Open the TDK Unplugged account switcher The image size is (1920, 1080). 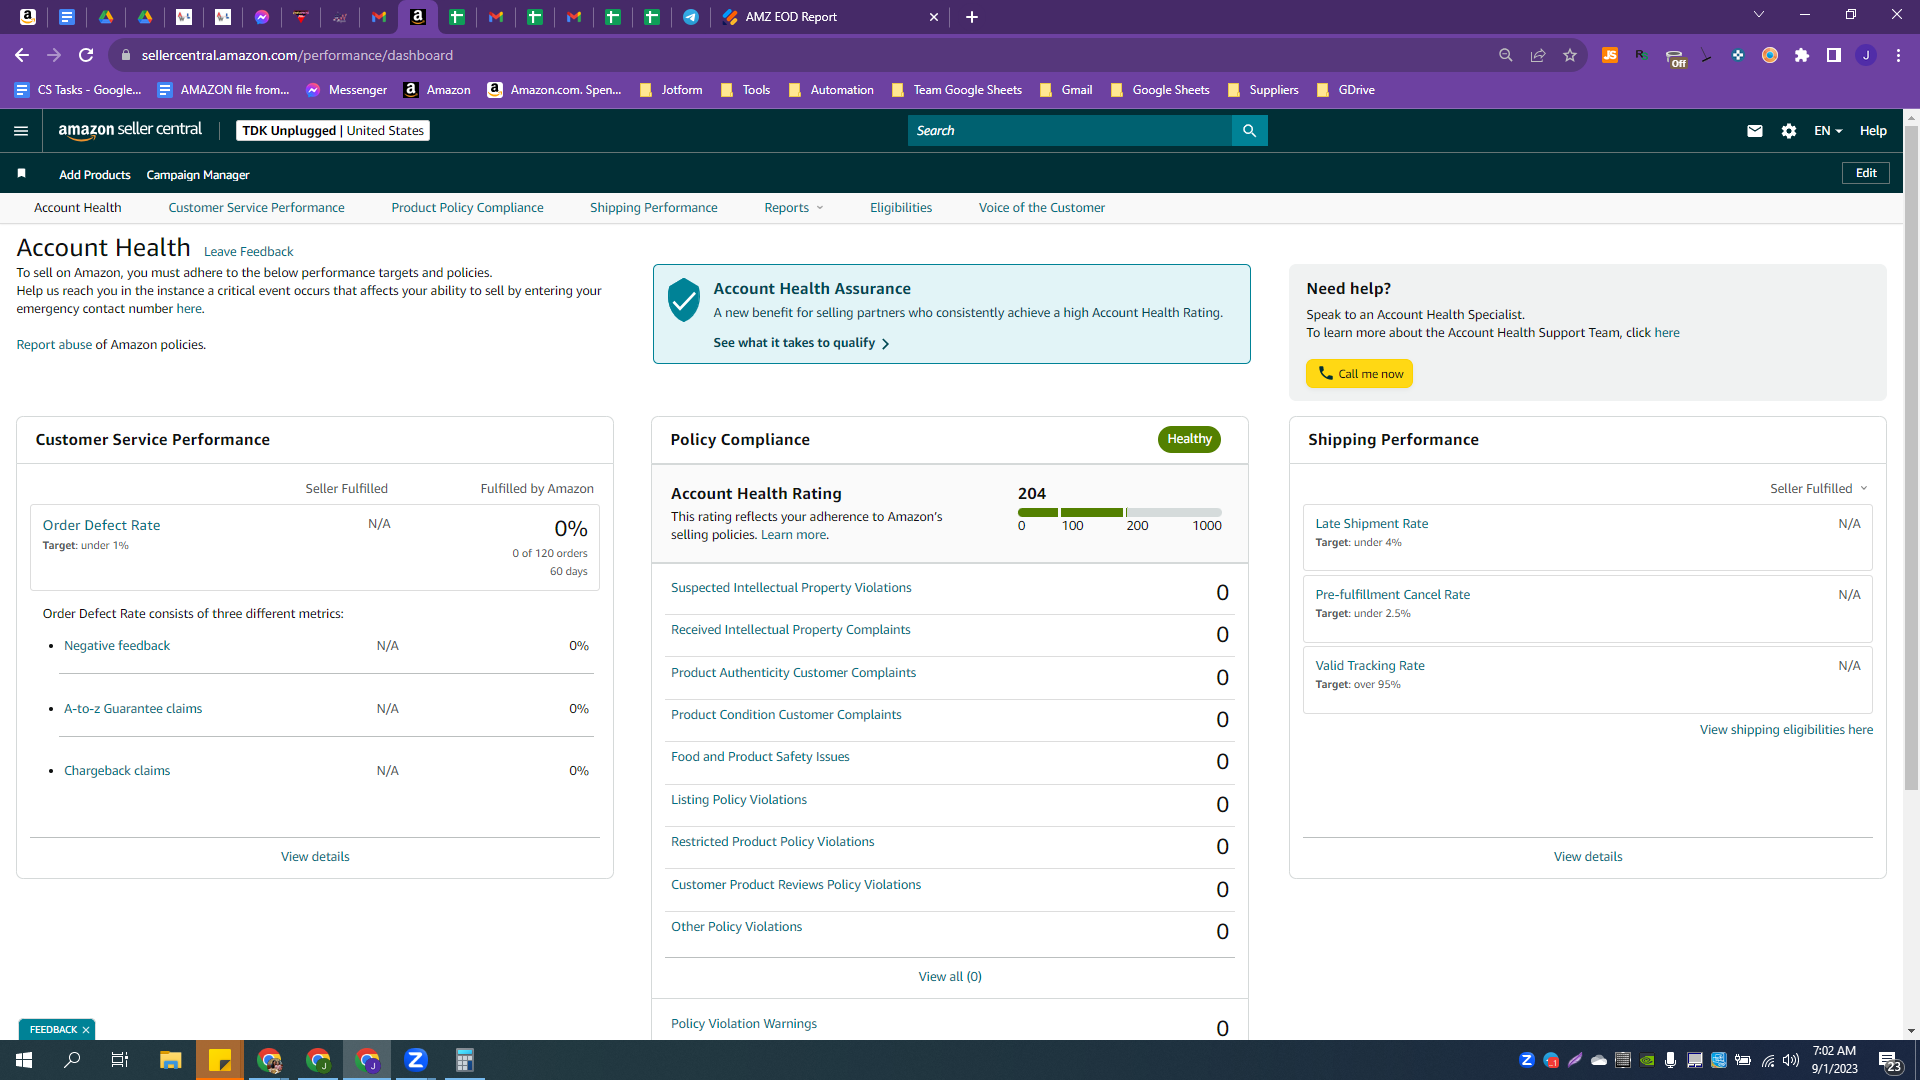tap(333, 131)
